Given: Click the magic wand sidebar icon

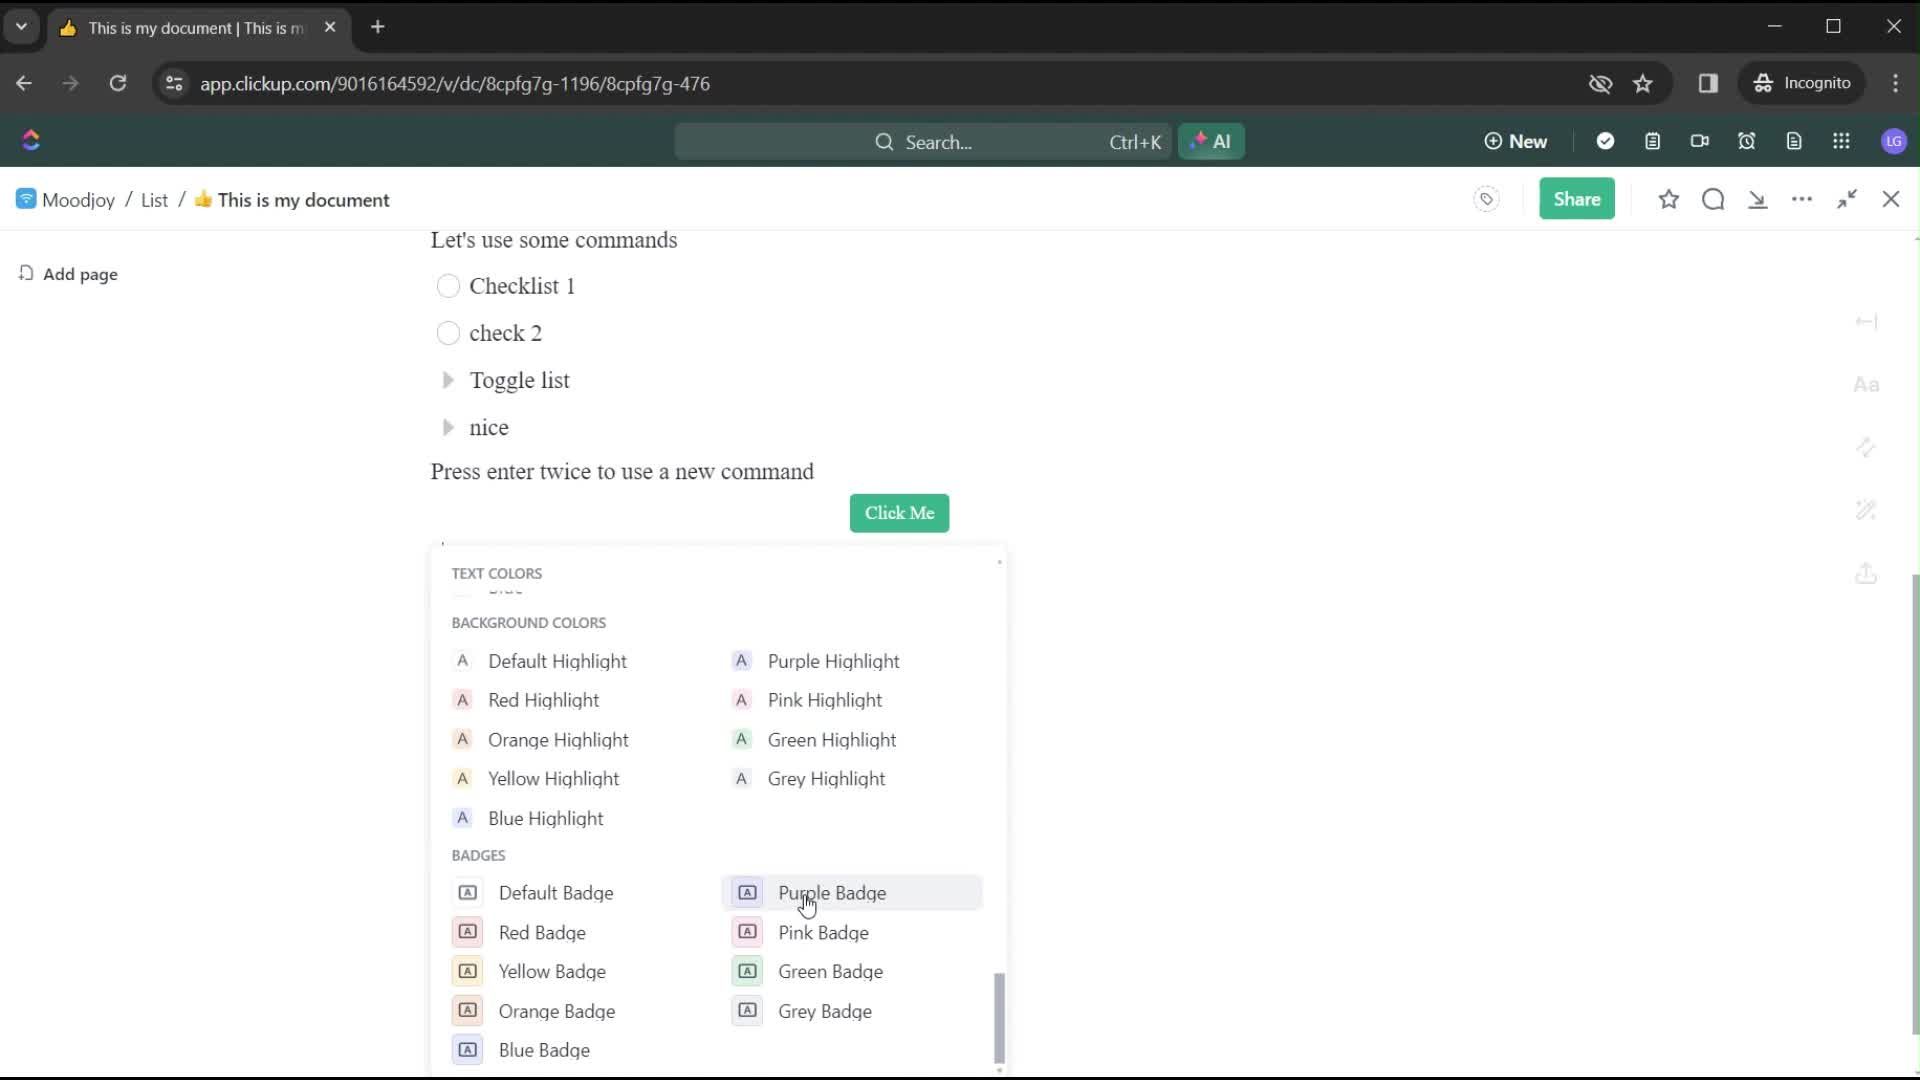Looking at the screenshot, I should click(x=1866, y=510).
